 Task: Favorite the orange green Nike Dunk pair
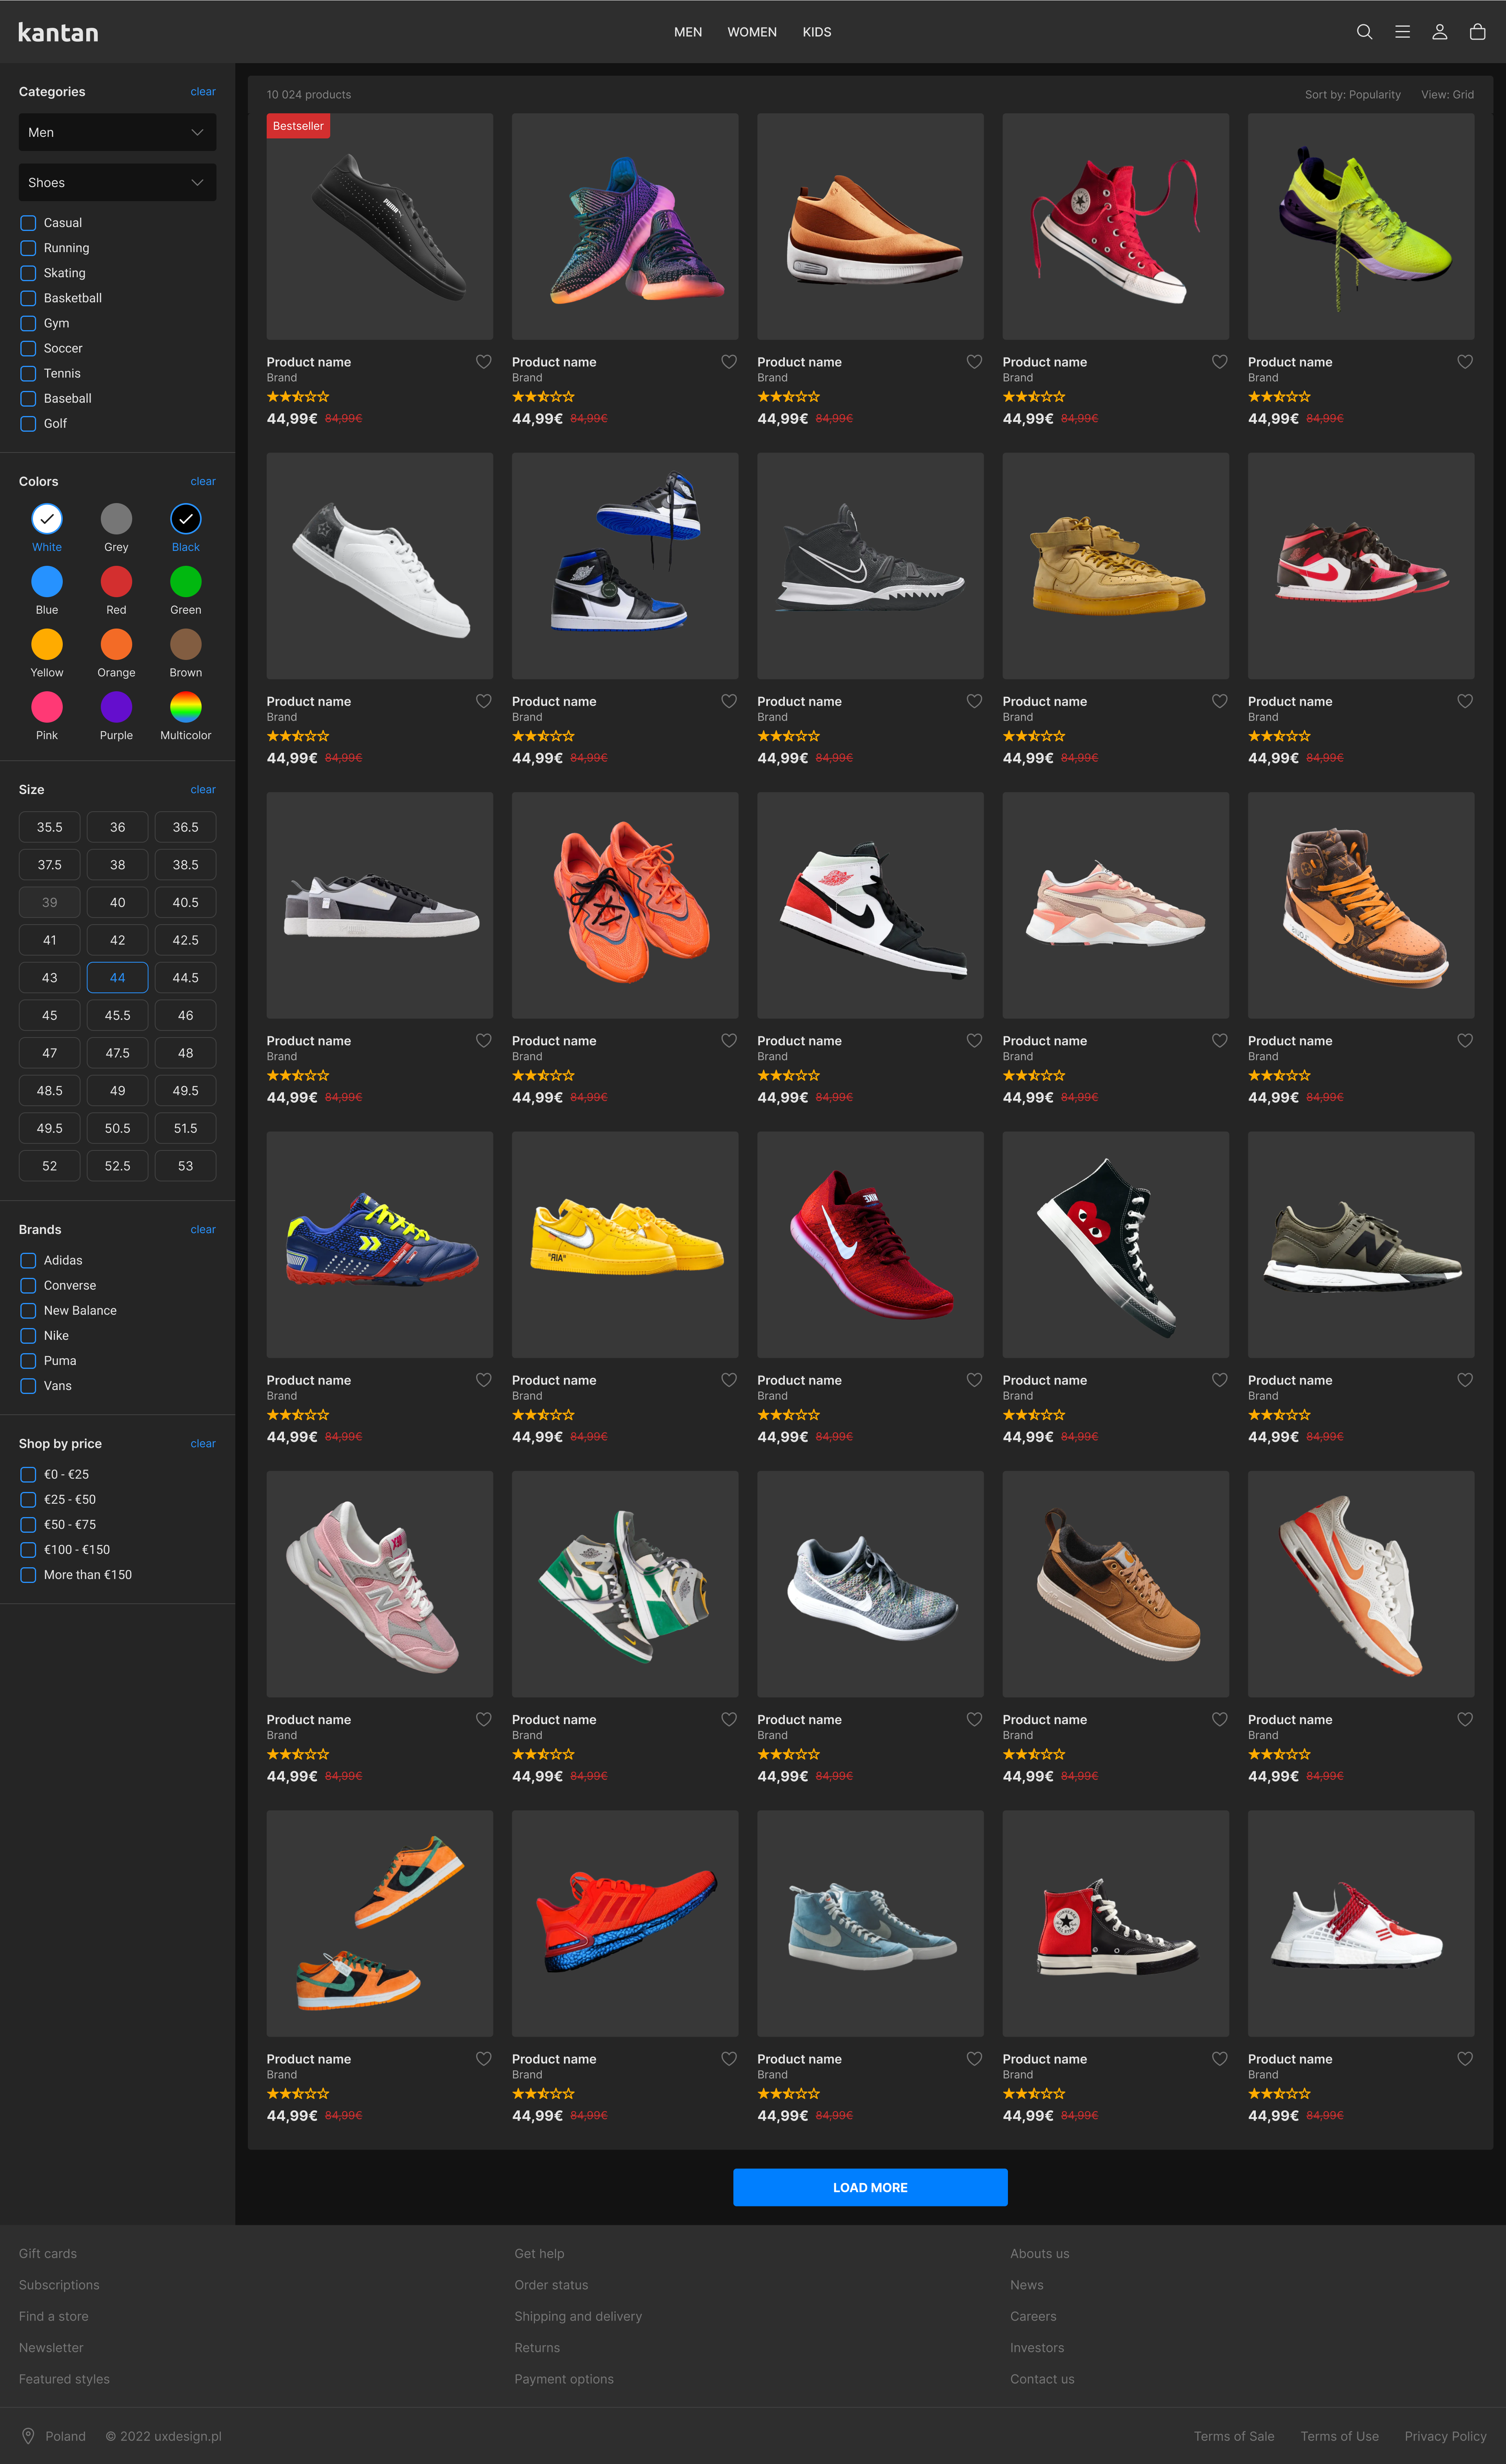coord(483,2059)
